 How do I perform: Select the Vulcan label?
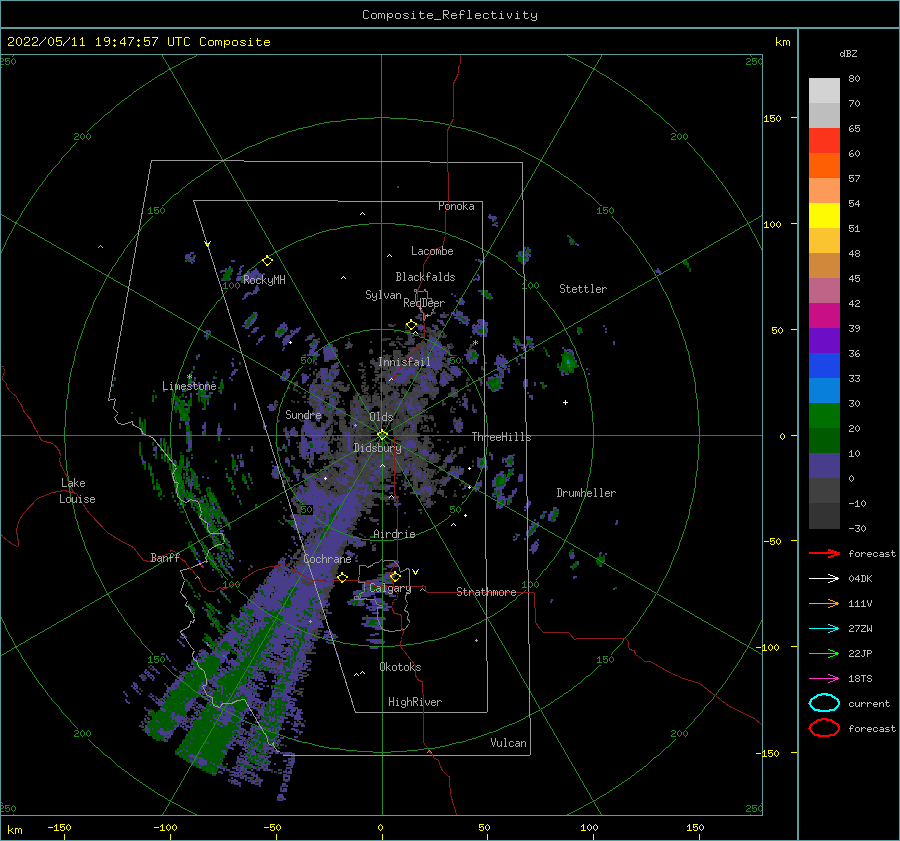click(x=509, y=743)
